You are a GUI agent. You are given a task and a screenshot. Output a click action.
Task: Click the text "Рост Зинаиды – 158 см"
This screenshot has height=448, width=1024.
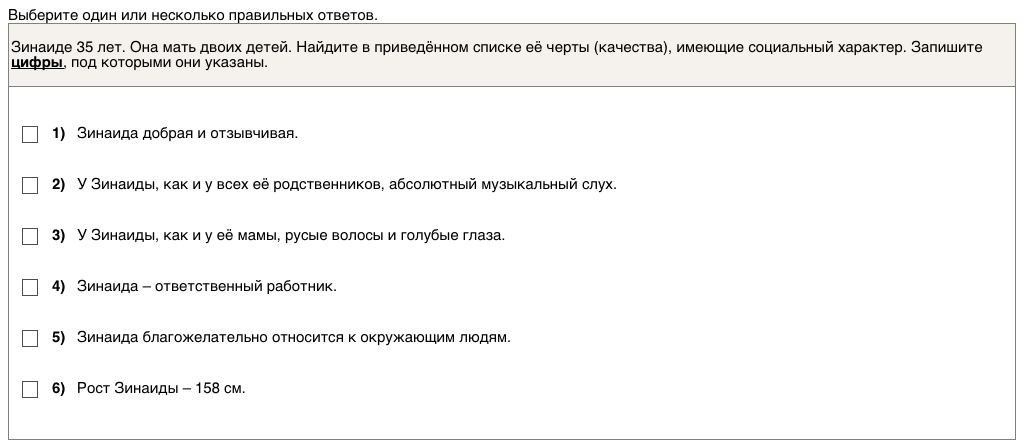tap(160, 389)
